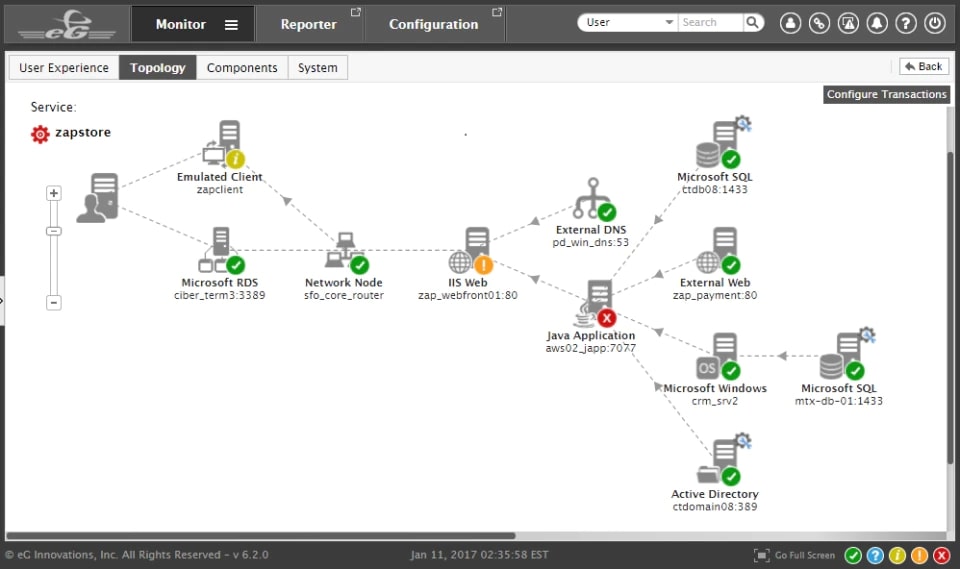Click the help question mark icon

coord(905,23)
